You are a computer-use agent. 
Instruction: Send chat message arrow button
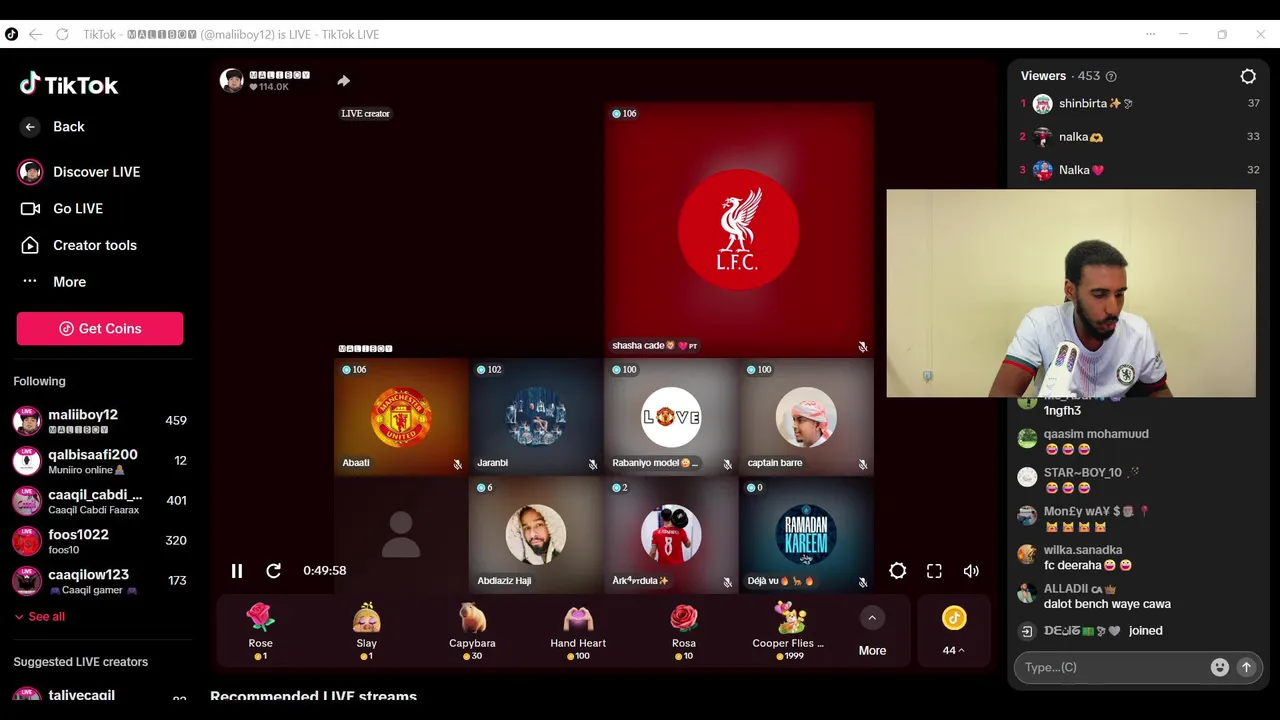pyautogui.click(x=1246, y=667)
